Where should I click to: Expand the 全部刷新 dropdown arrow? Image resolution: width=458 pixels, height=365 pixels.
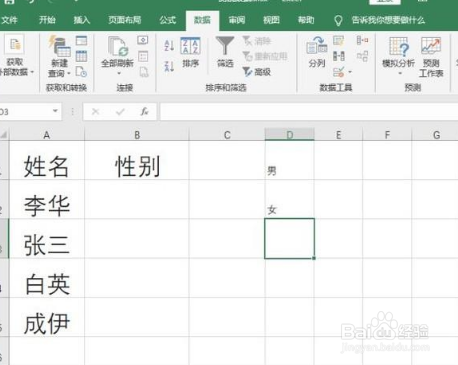click(118, 73)
